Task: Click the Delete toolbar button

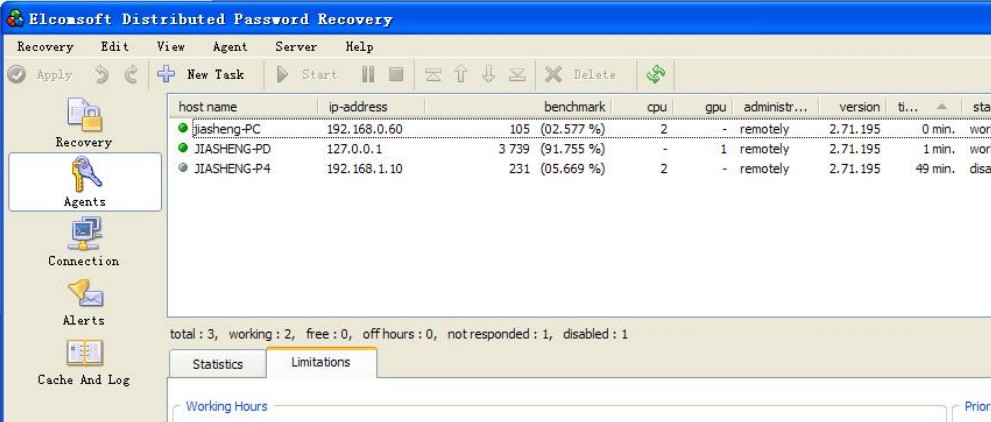Action: click(580, 75)
